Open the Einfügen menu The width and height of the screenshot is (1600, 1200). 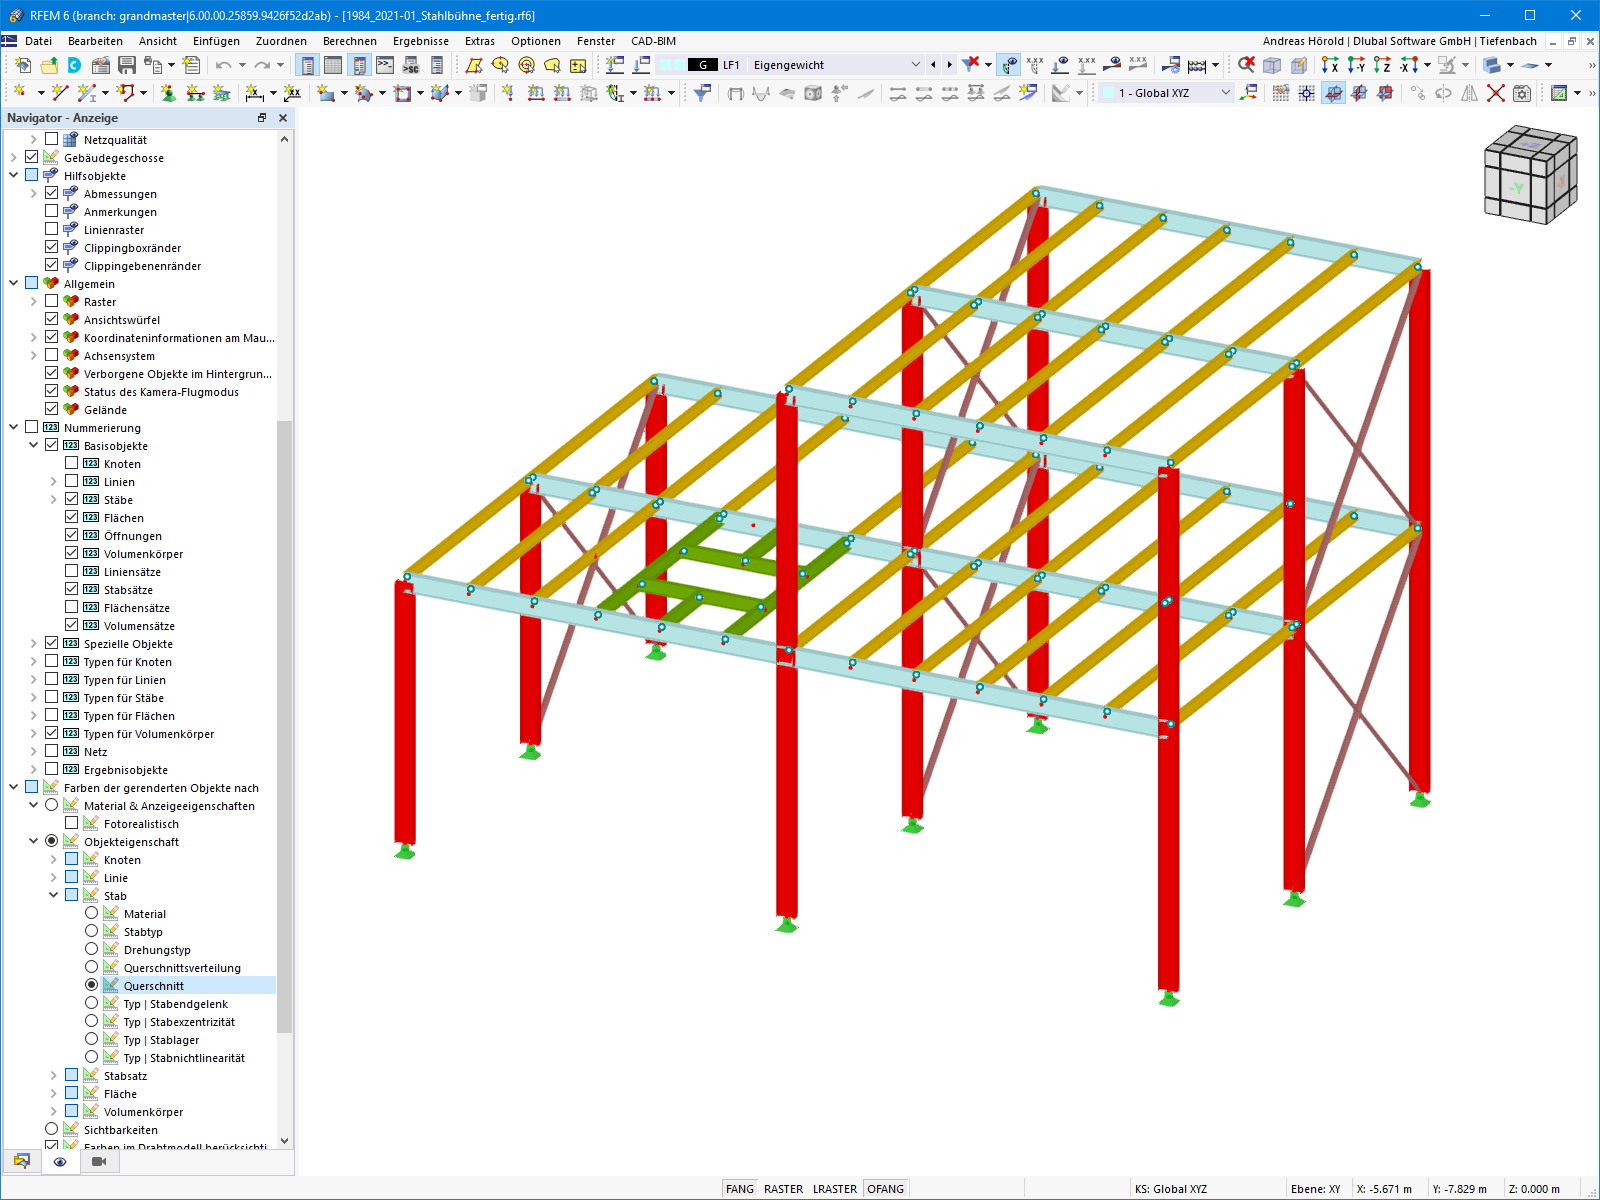[x=216, y=41]
